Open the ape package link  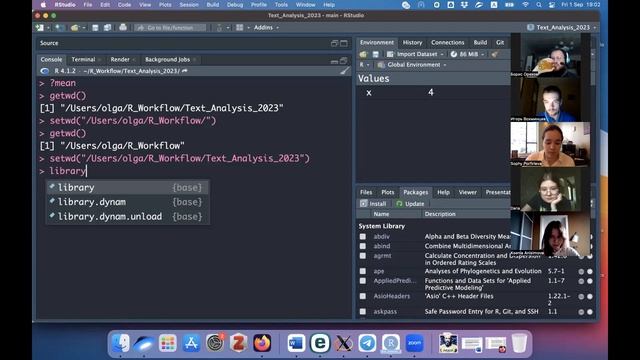point(379,271)
